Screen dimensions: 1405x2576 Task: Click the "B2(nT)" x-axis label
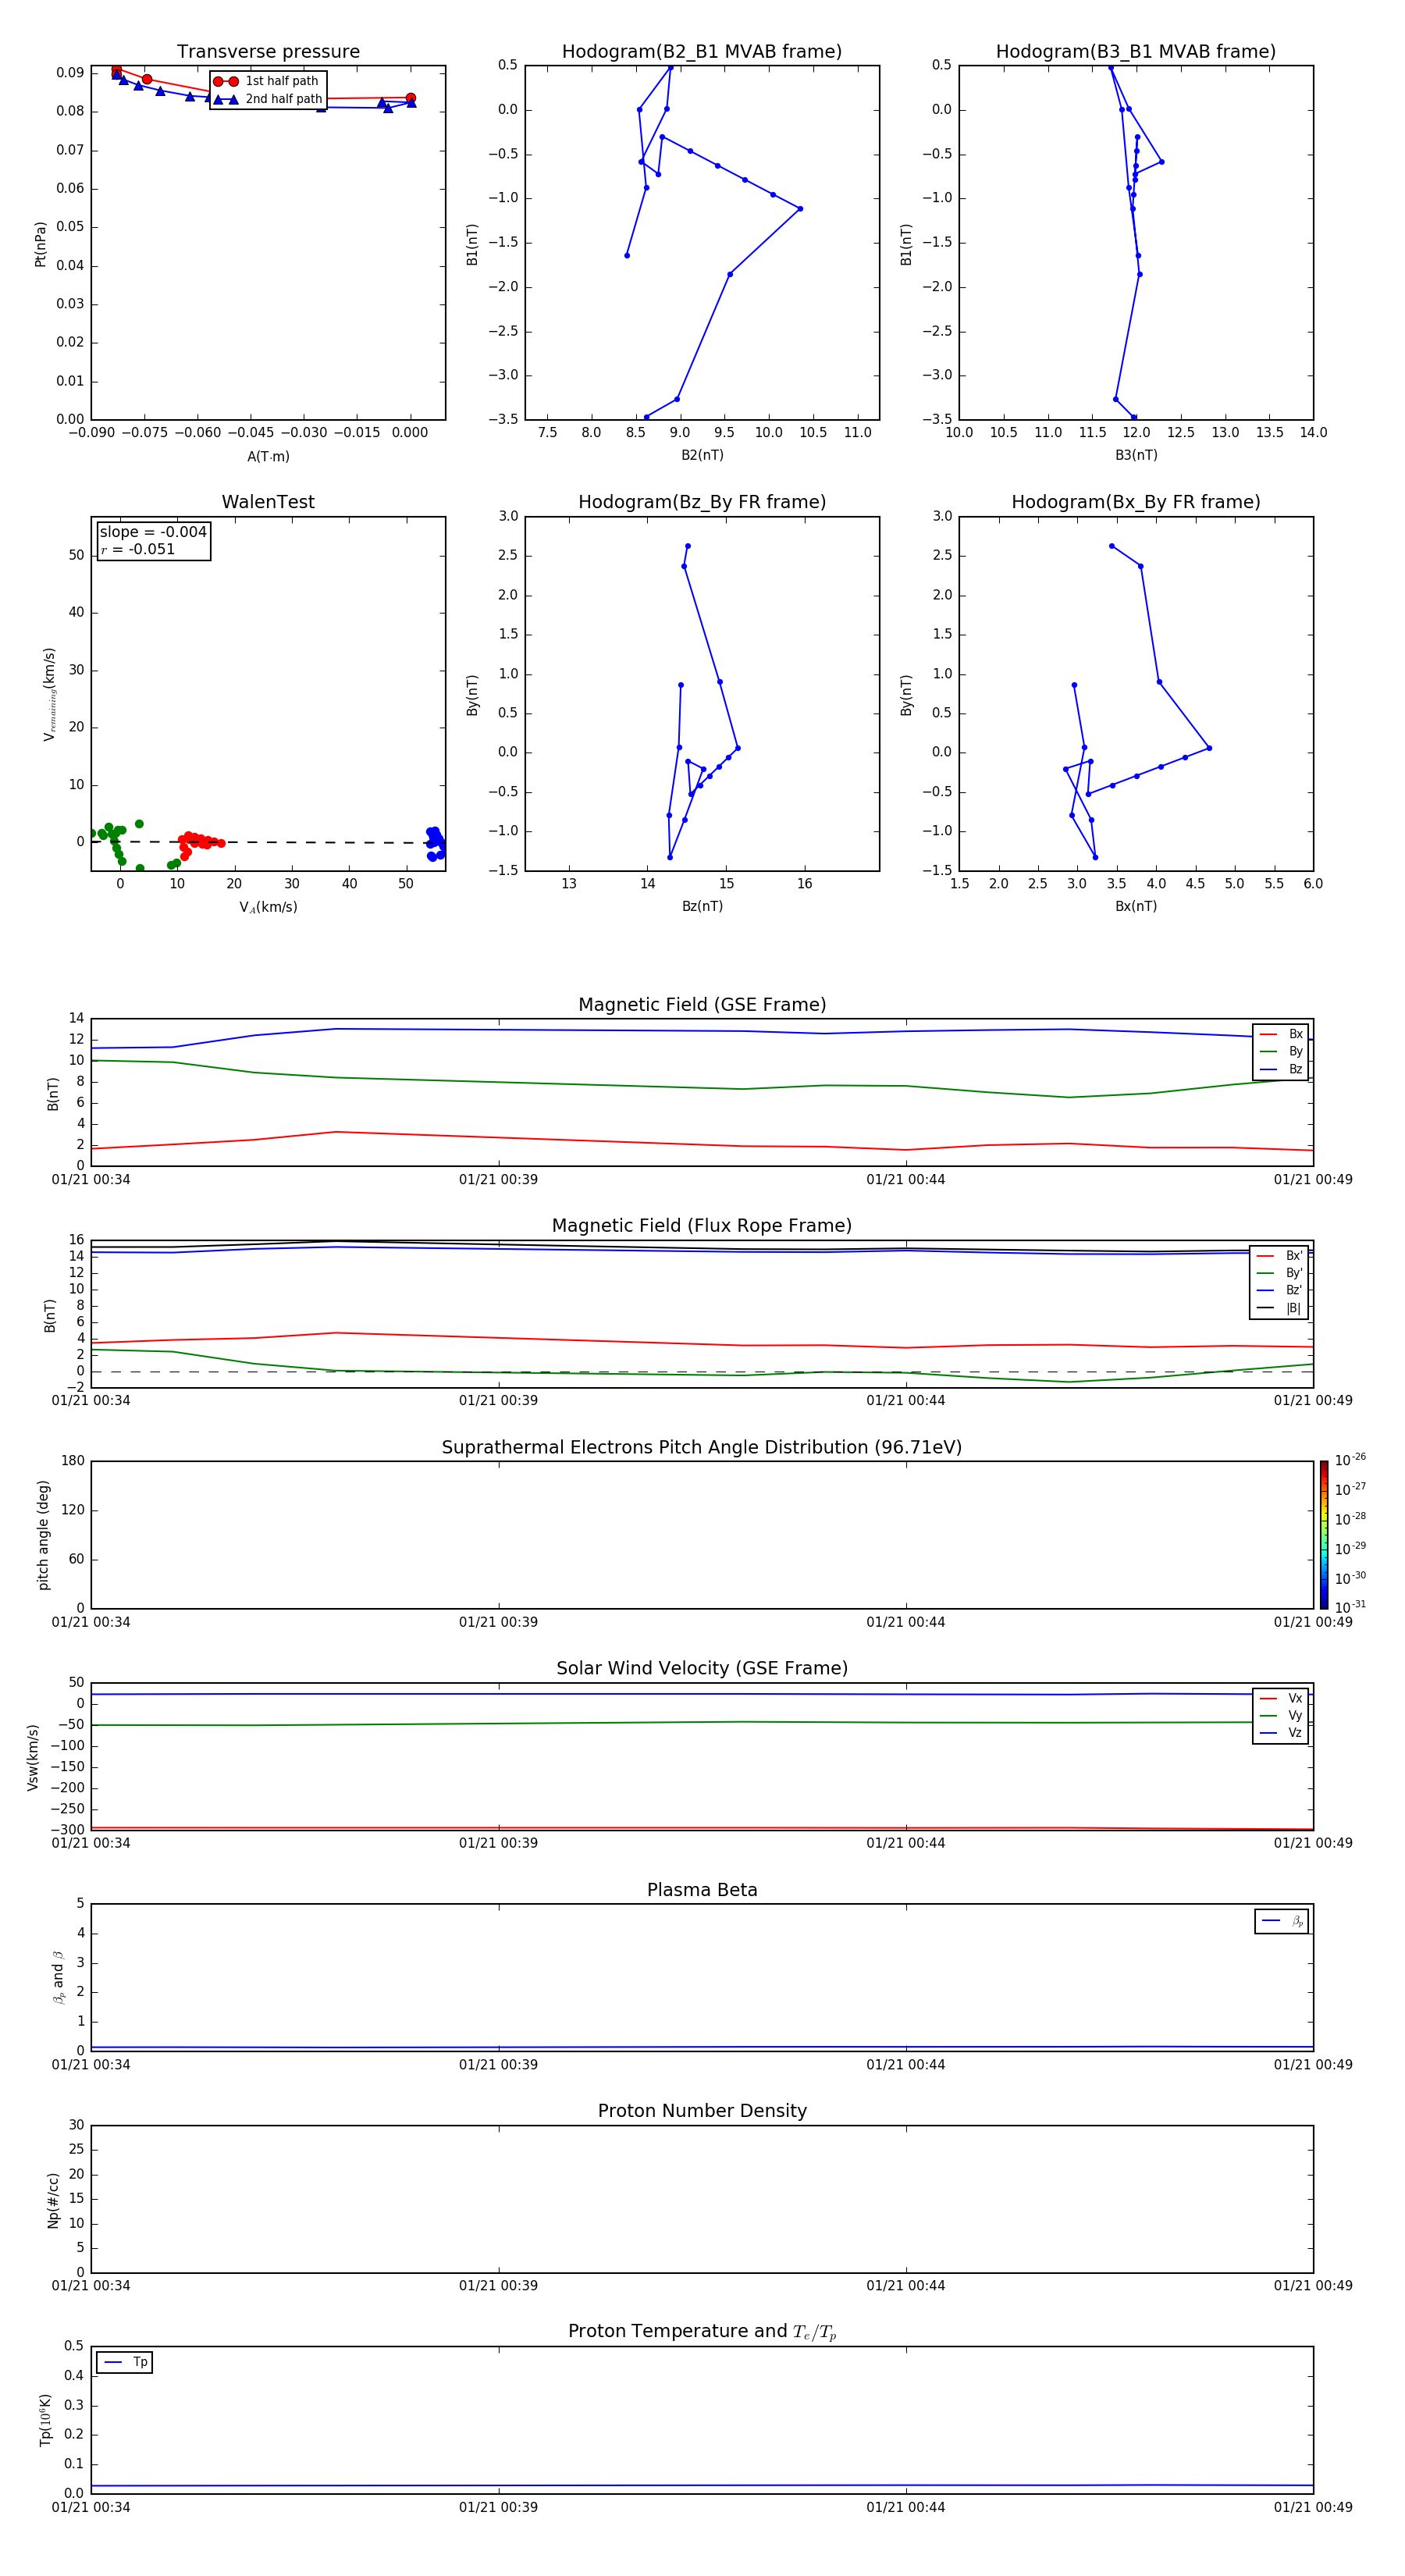pyautogui.click(x=702, y=455)
